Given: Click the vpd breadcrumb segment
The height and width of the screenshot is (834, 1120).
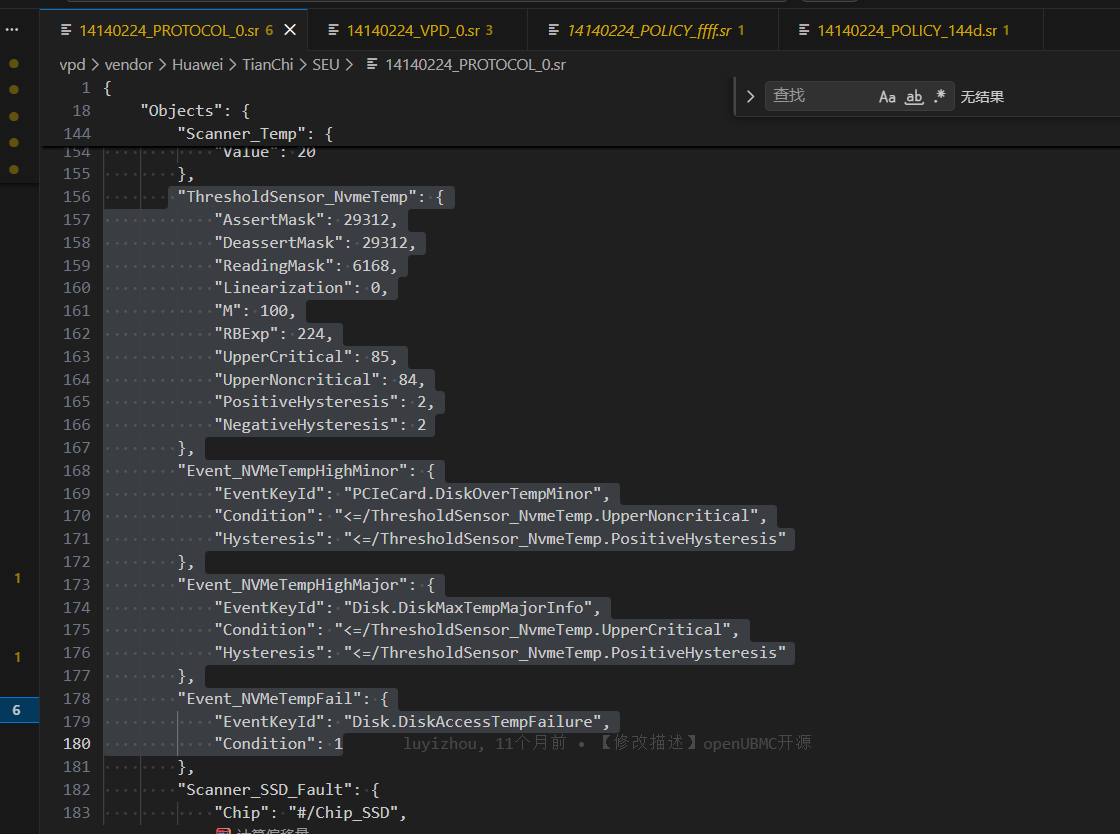Looking at the screenshot, I should (x=72, y=64).
